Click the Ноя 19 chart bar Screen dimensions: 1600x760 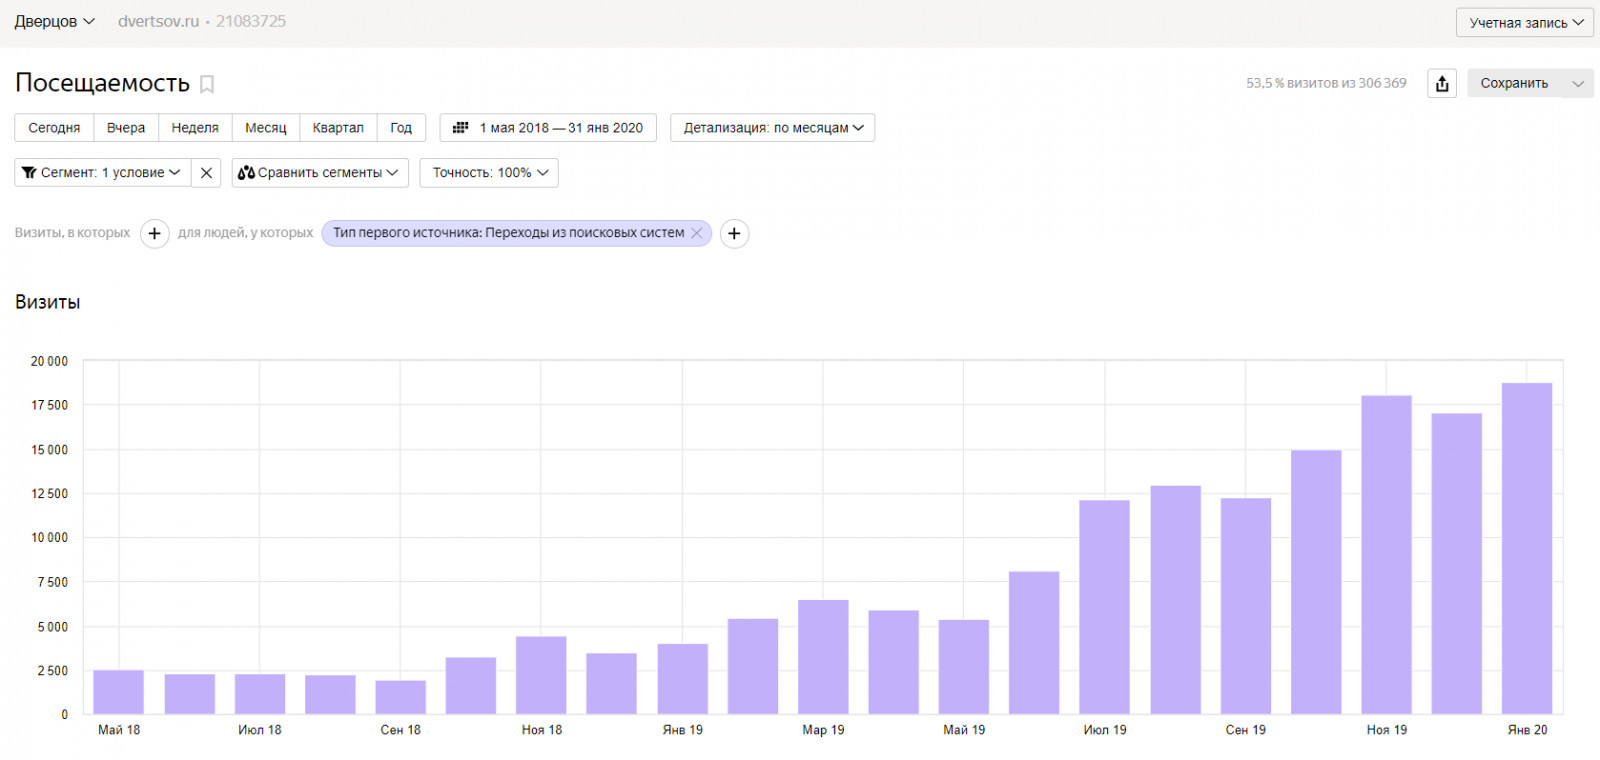pyautogui.click(x=1386, y=554)
